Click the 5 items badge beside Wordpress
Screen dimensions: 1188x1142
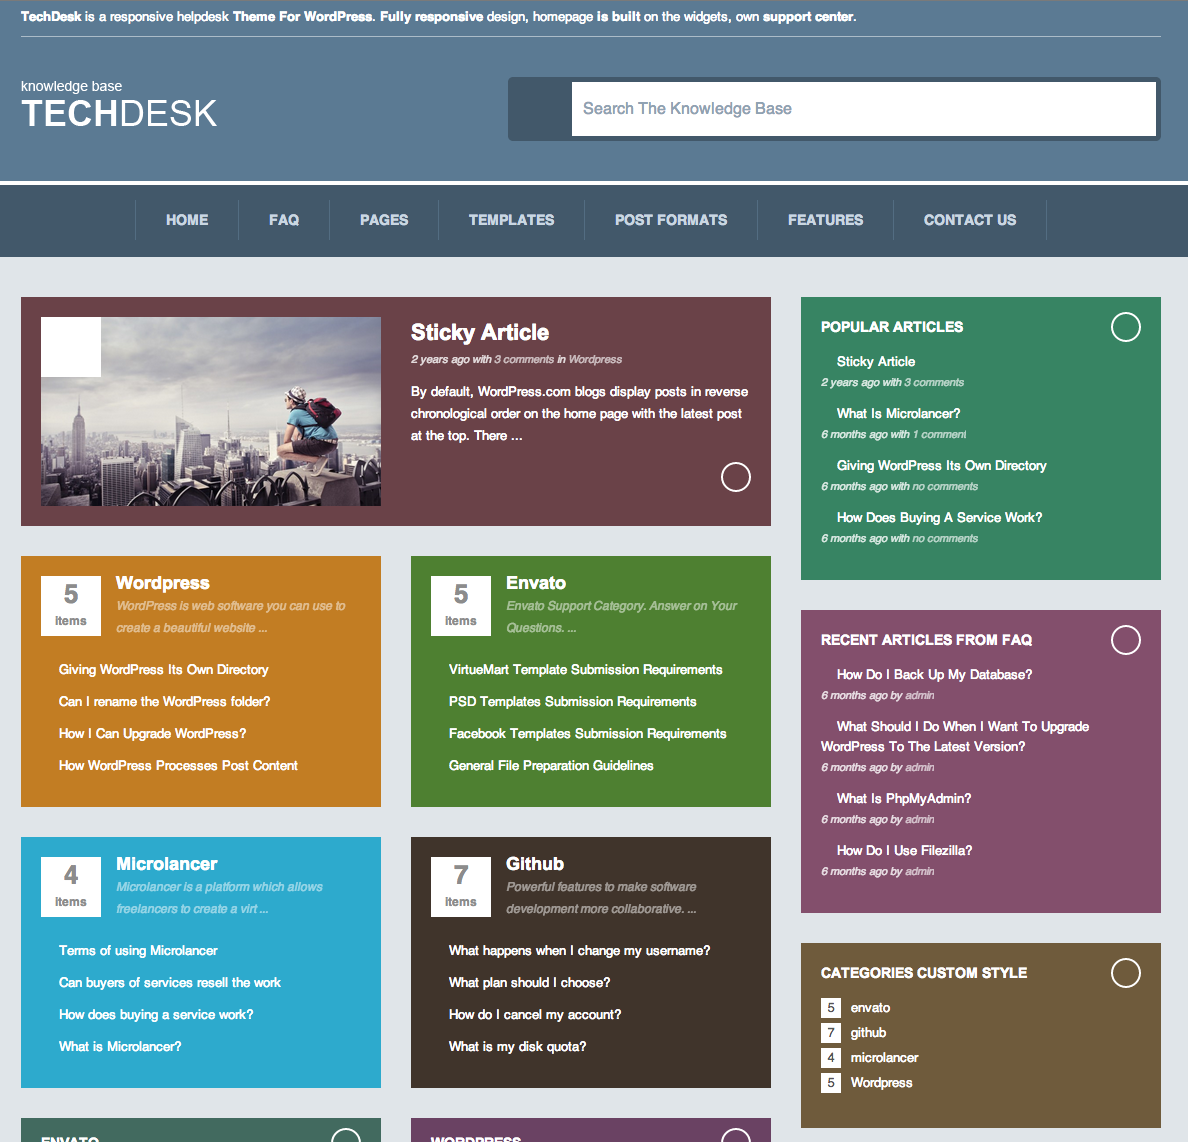tap(70, 606)
